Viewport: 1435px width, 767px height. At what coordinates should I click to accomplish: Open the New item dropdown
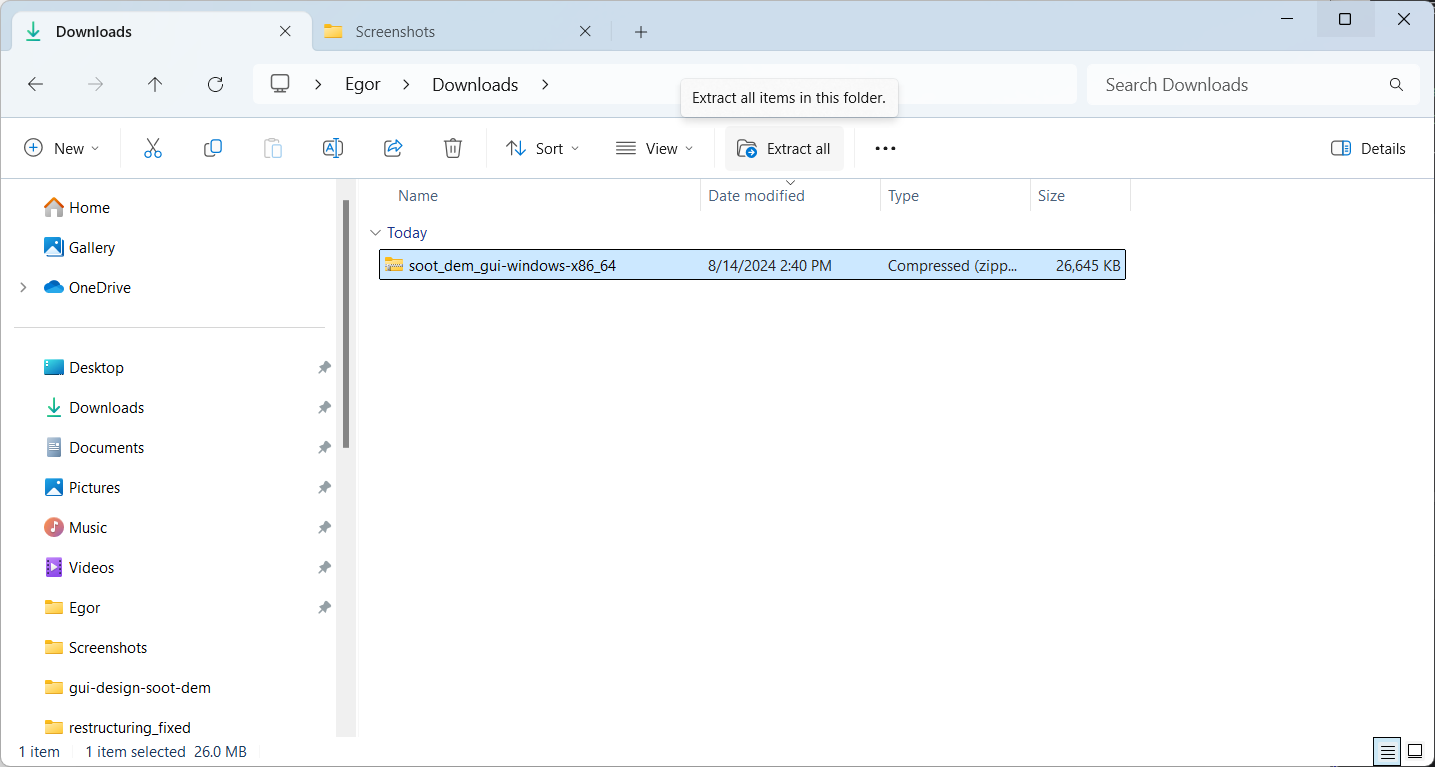pyautogui.click(x=61, y=148)
